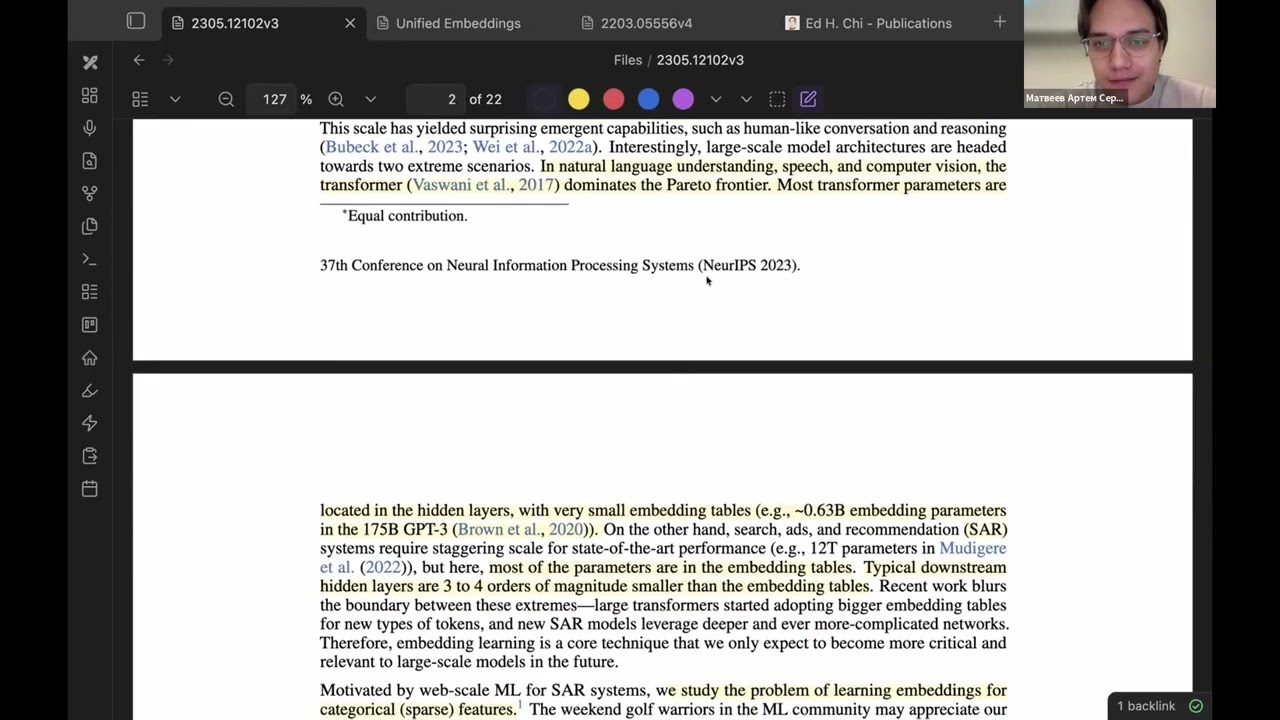Open the calendar daily note icon
This screenshot has width=1280, height=720.
coord(90,489)
